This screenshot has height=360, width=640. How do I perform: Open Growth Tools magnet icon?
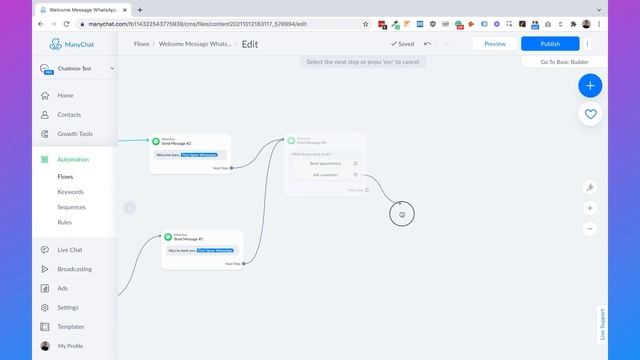pyautogui.click(x=45, y=134)
